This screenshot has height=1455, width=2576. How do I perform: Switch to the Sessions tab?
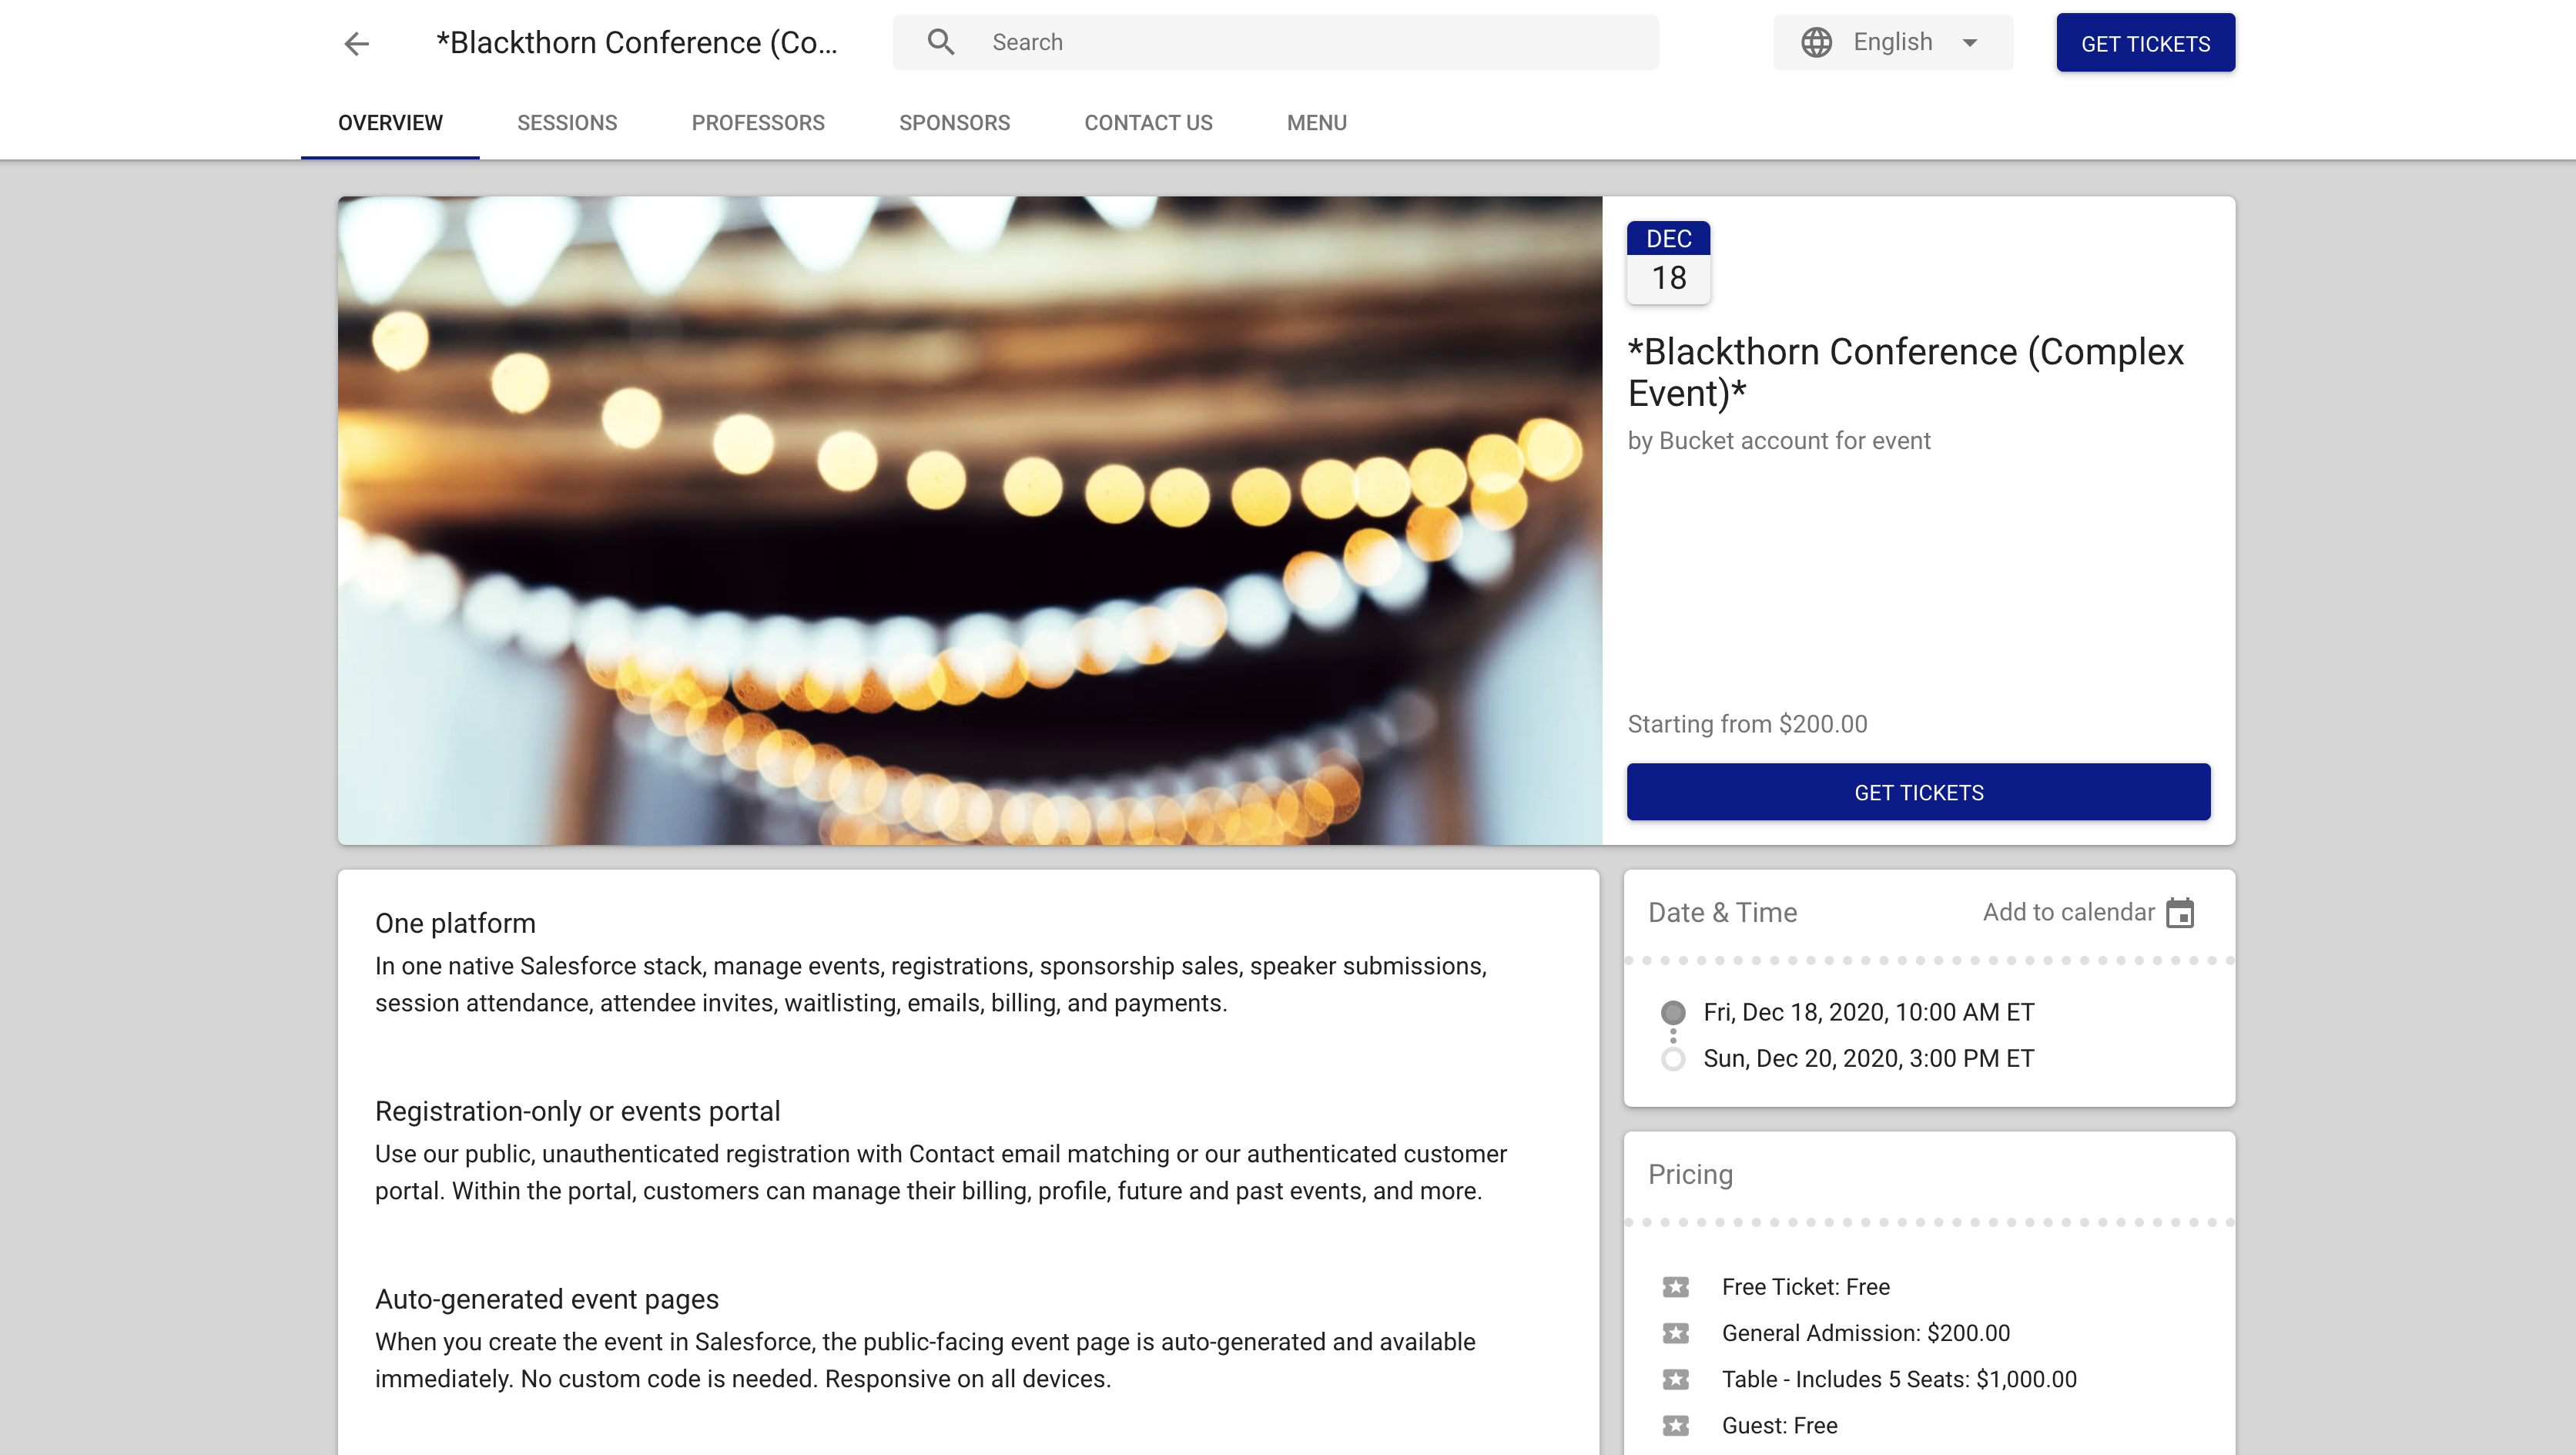[567, 123]
